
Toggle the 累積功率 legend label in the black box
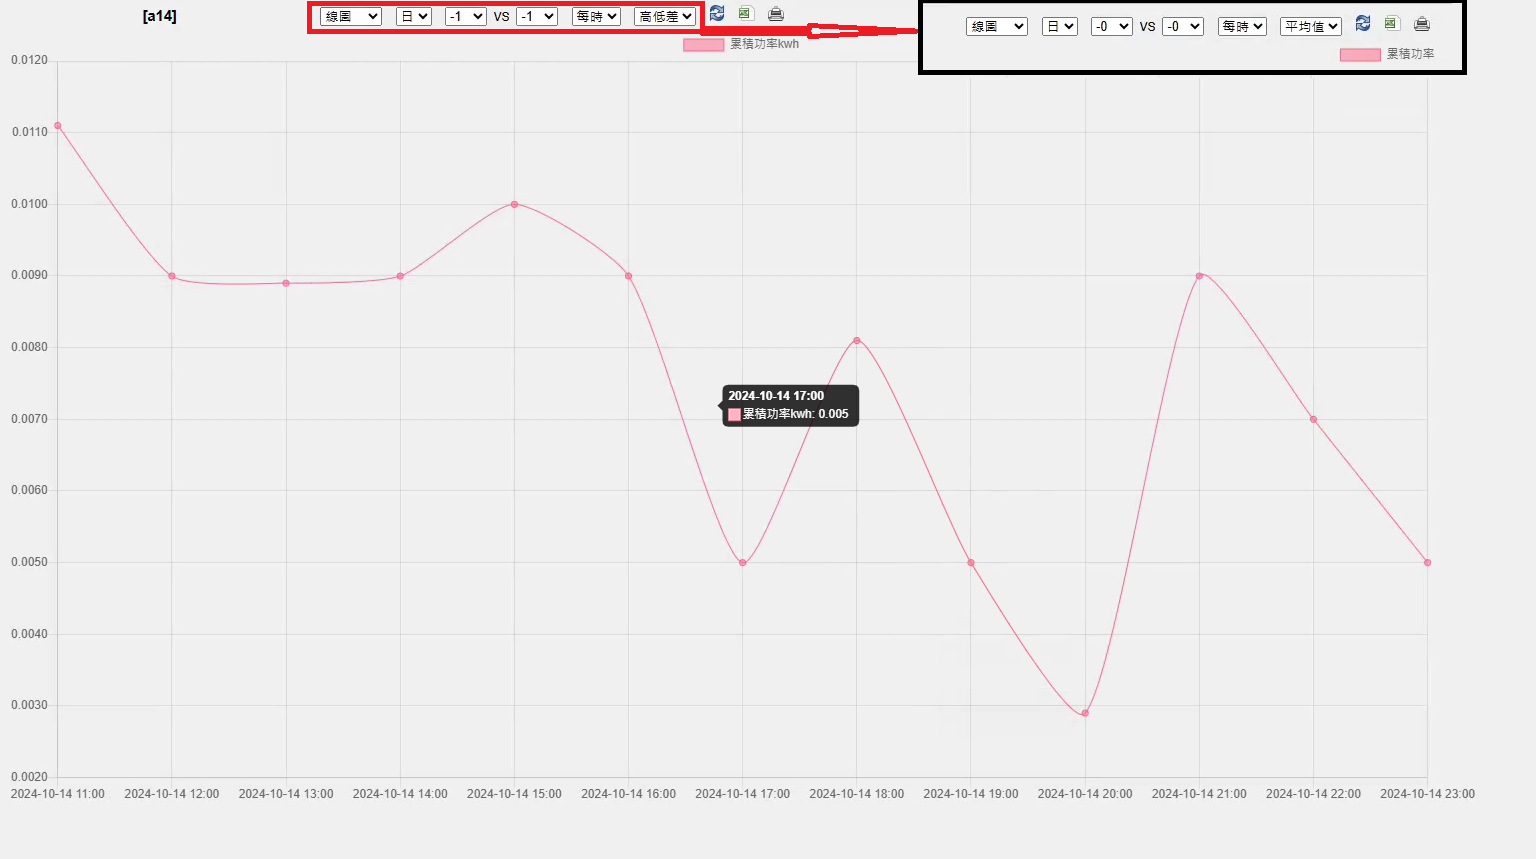click(1410, 54)
